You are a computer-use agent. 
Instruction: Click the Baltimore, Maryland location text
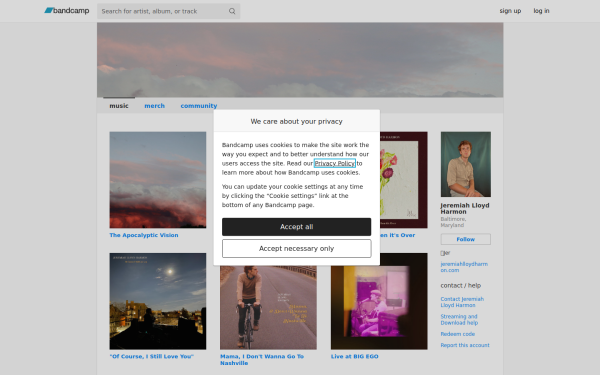click(x=453, y=222)
